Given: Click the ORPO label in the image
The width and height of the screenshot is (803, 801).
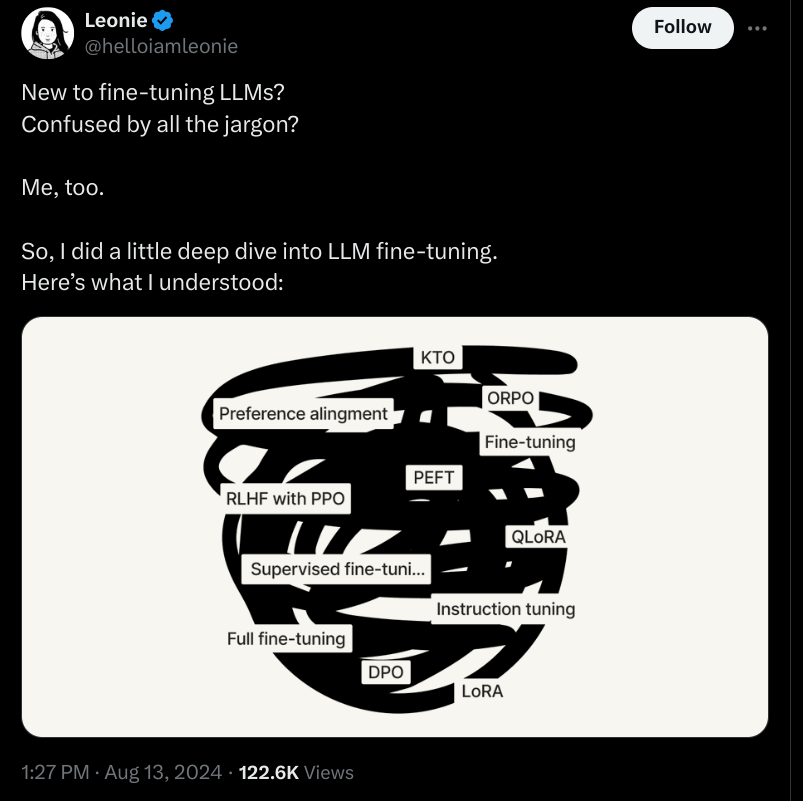Looking at the screenshot, I should click(510, 398).
